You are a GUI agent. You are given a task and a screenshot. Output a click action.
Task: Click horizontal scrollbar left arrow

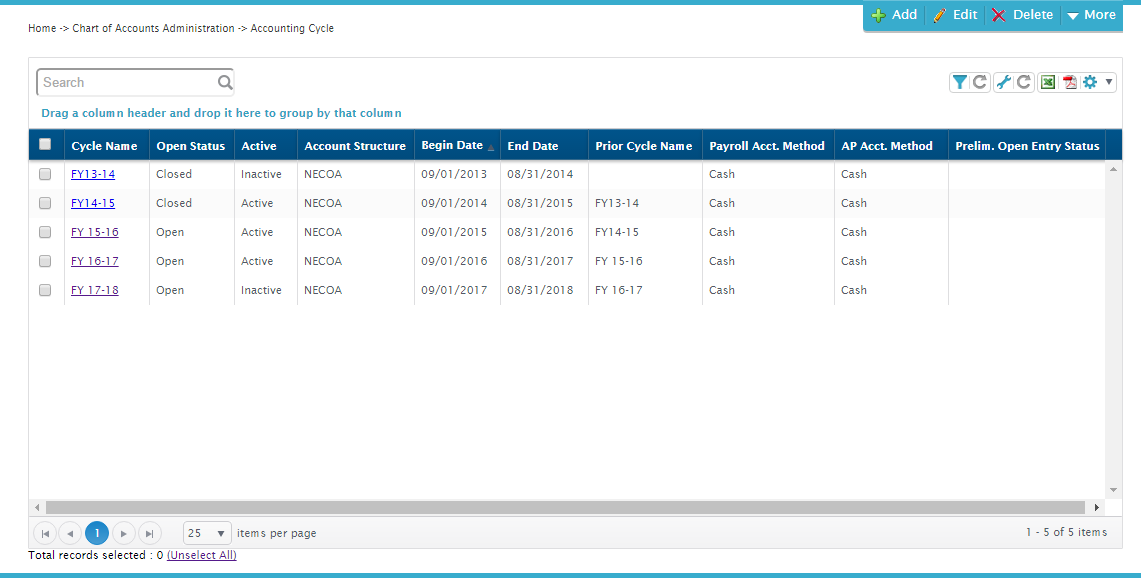click(x=37, y=507)
